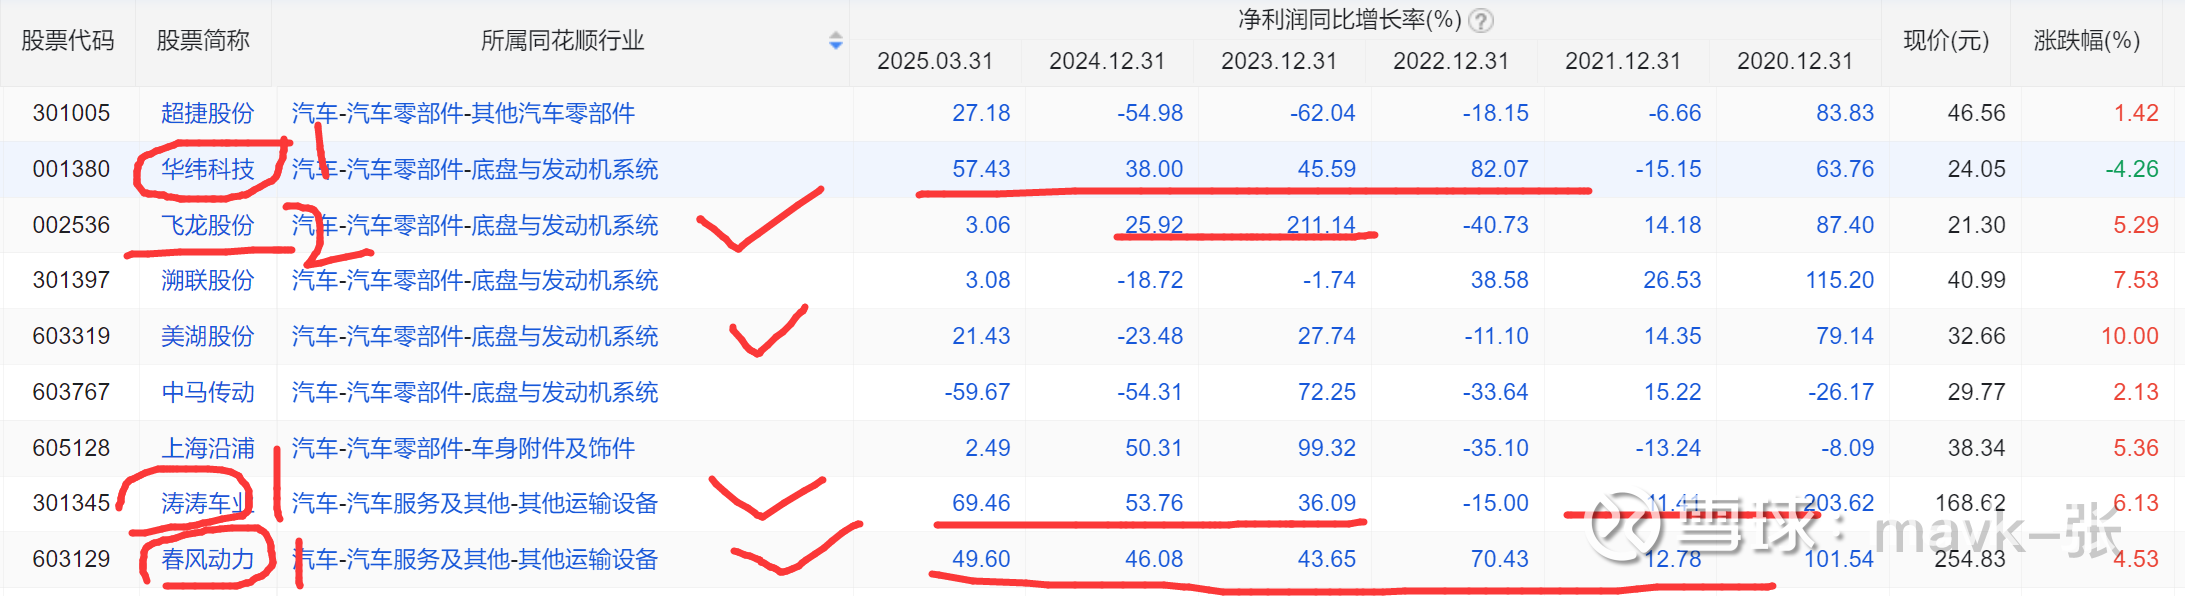The image size is (2185, 596).
Task: Select stock code 605128
Action: coord(71,448)
